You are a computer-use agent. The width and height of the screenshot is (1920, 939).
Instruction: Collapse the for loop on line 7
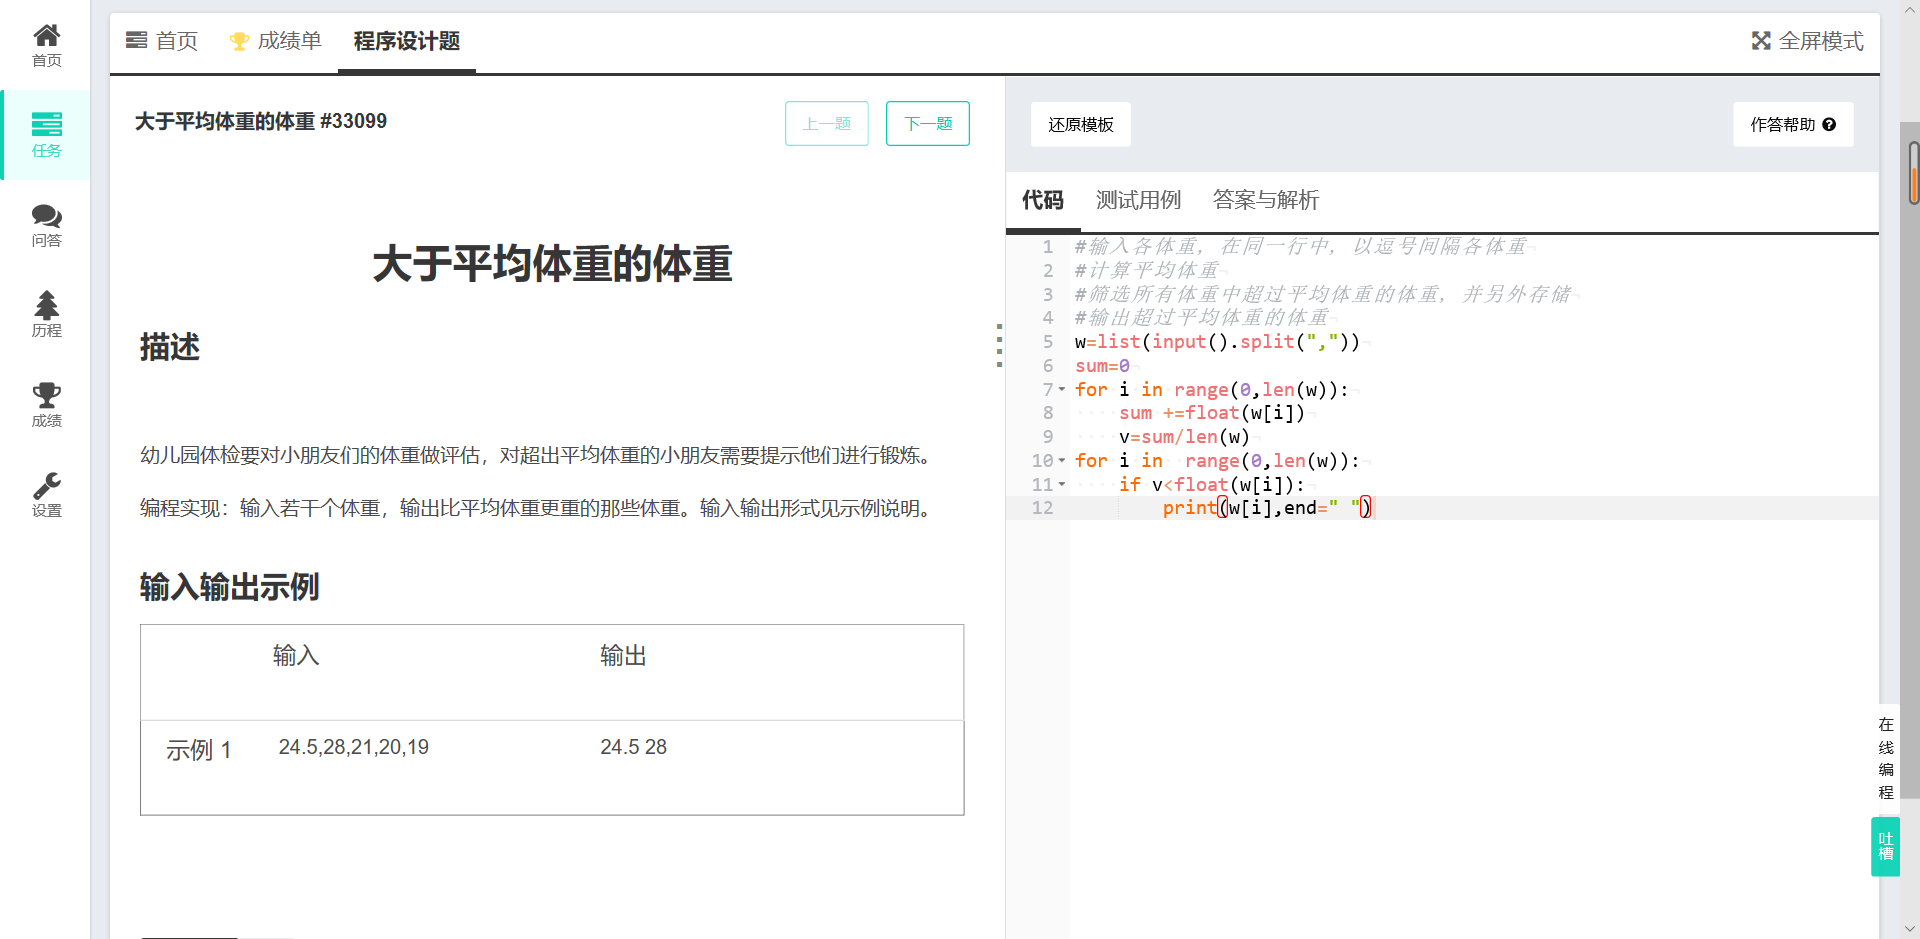click(x=1062, y=389)
